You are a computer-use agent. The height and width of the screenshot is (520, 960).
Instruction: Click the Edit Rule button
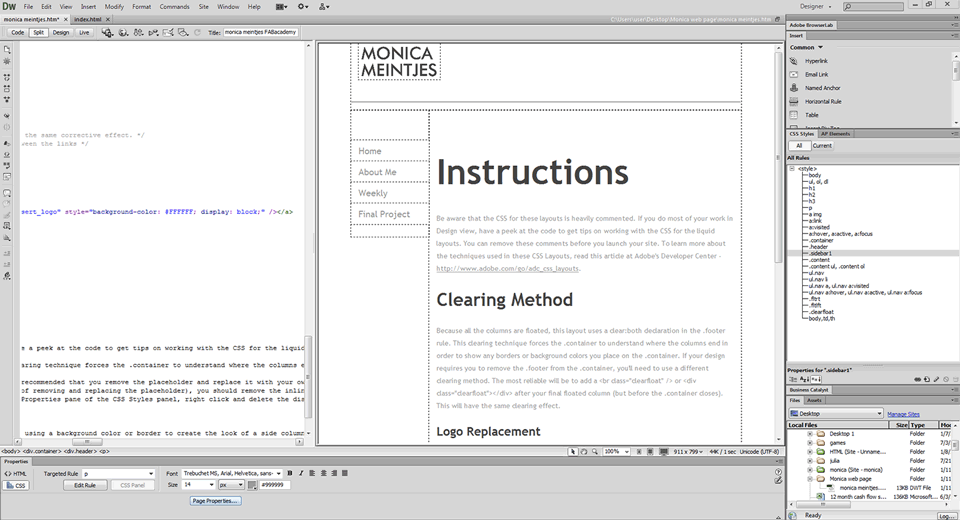pos(85,486)
